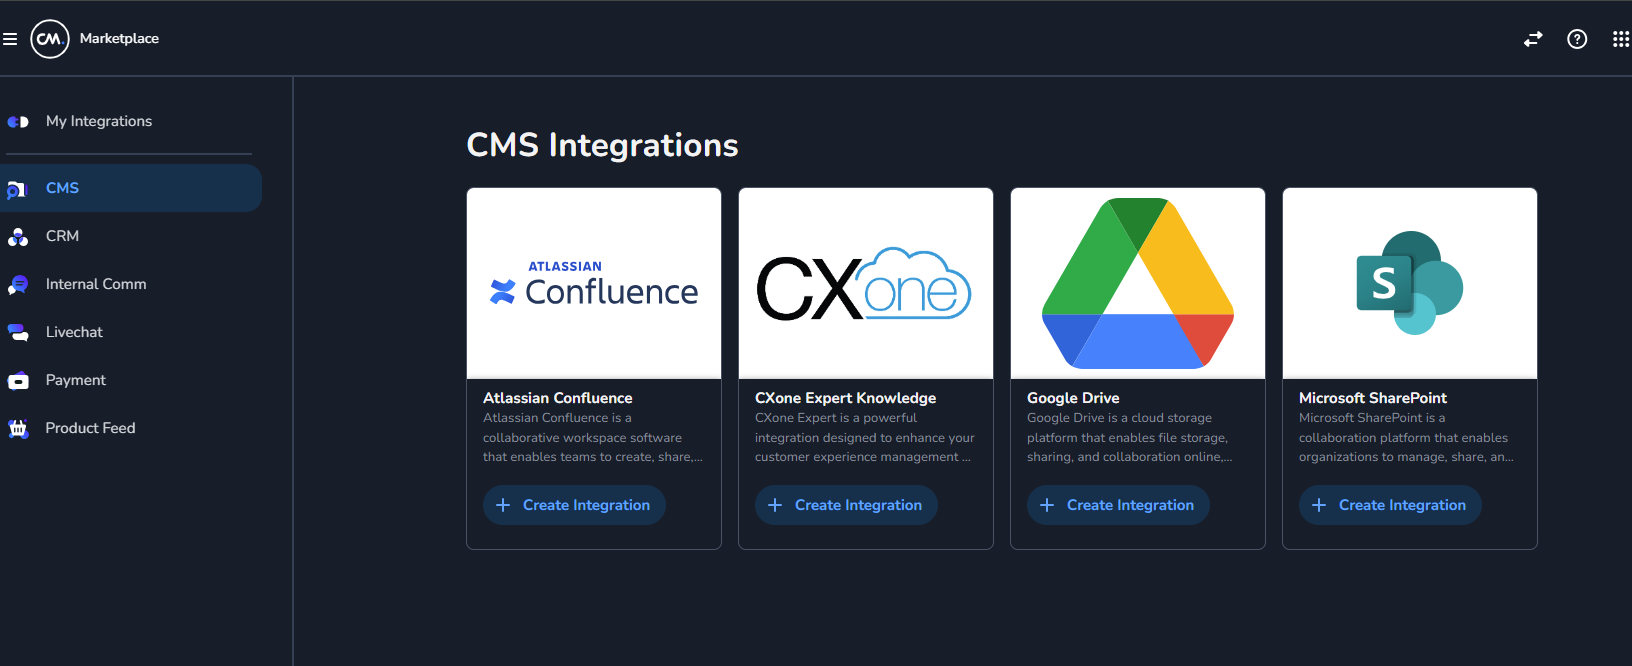
Task: Click the Internal Comm chat icon
Action: pyautogui.click(x=18, y=285)
